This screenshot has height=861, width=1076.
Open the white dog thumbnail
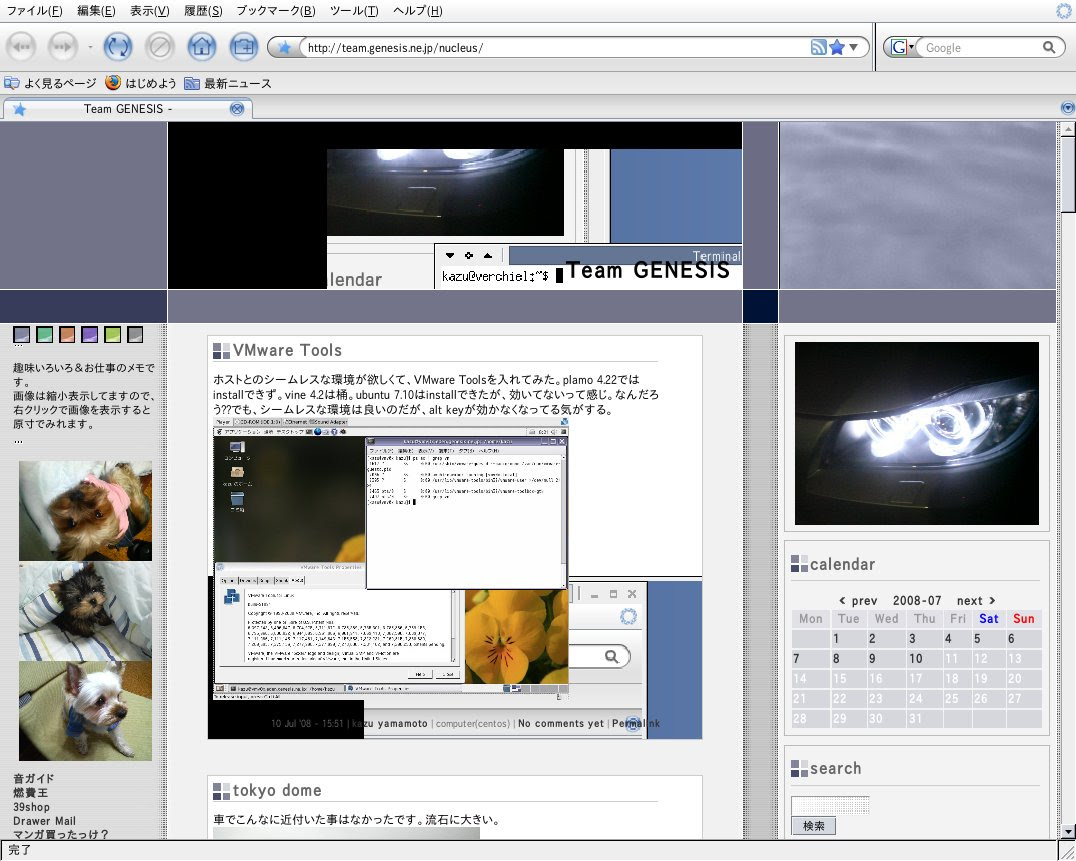85,711
